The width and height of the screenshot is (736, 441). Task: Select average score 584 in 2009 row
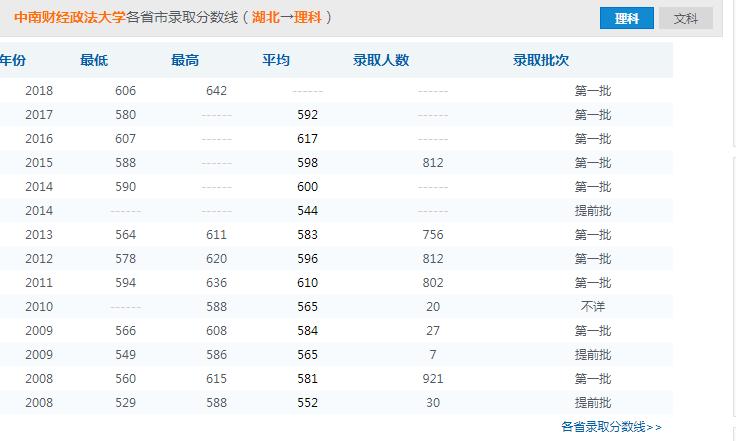click(307, 330)
